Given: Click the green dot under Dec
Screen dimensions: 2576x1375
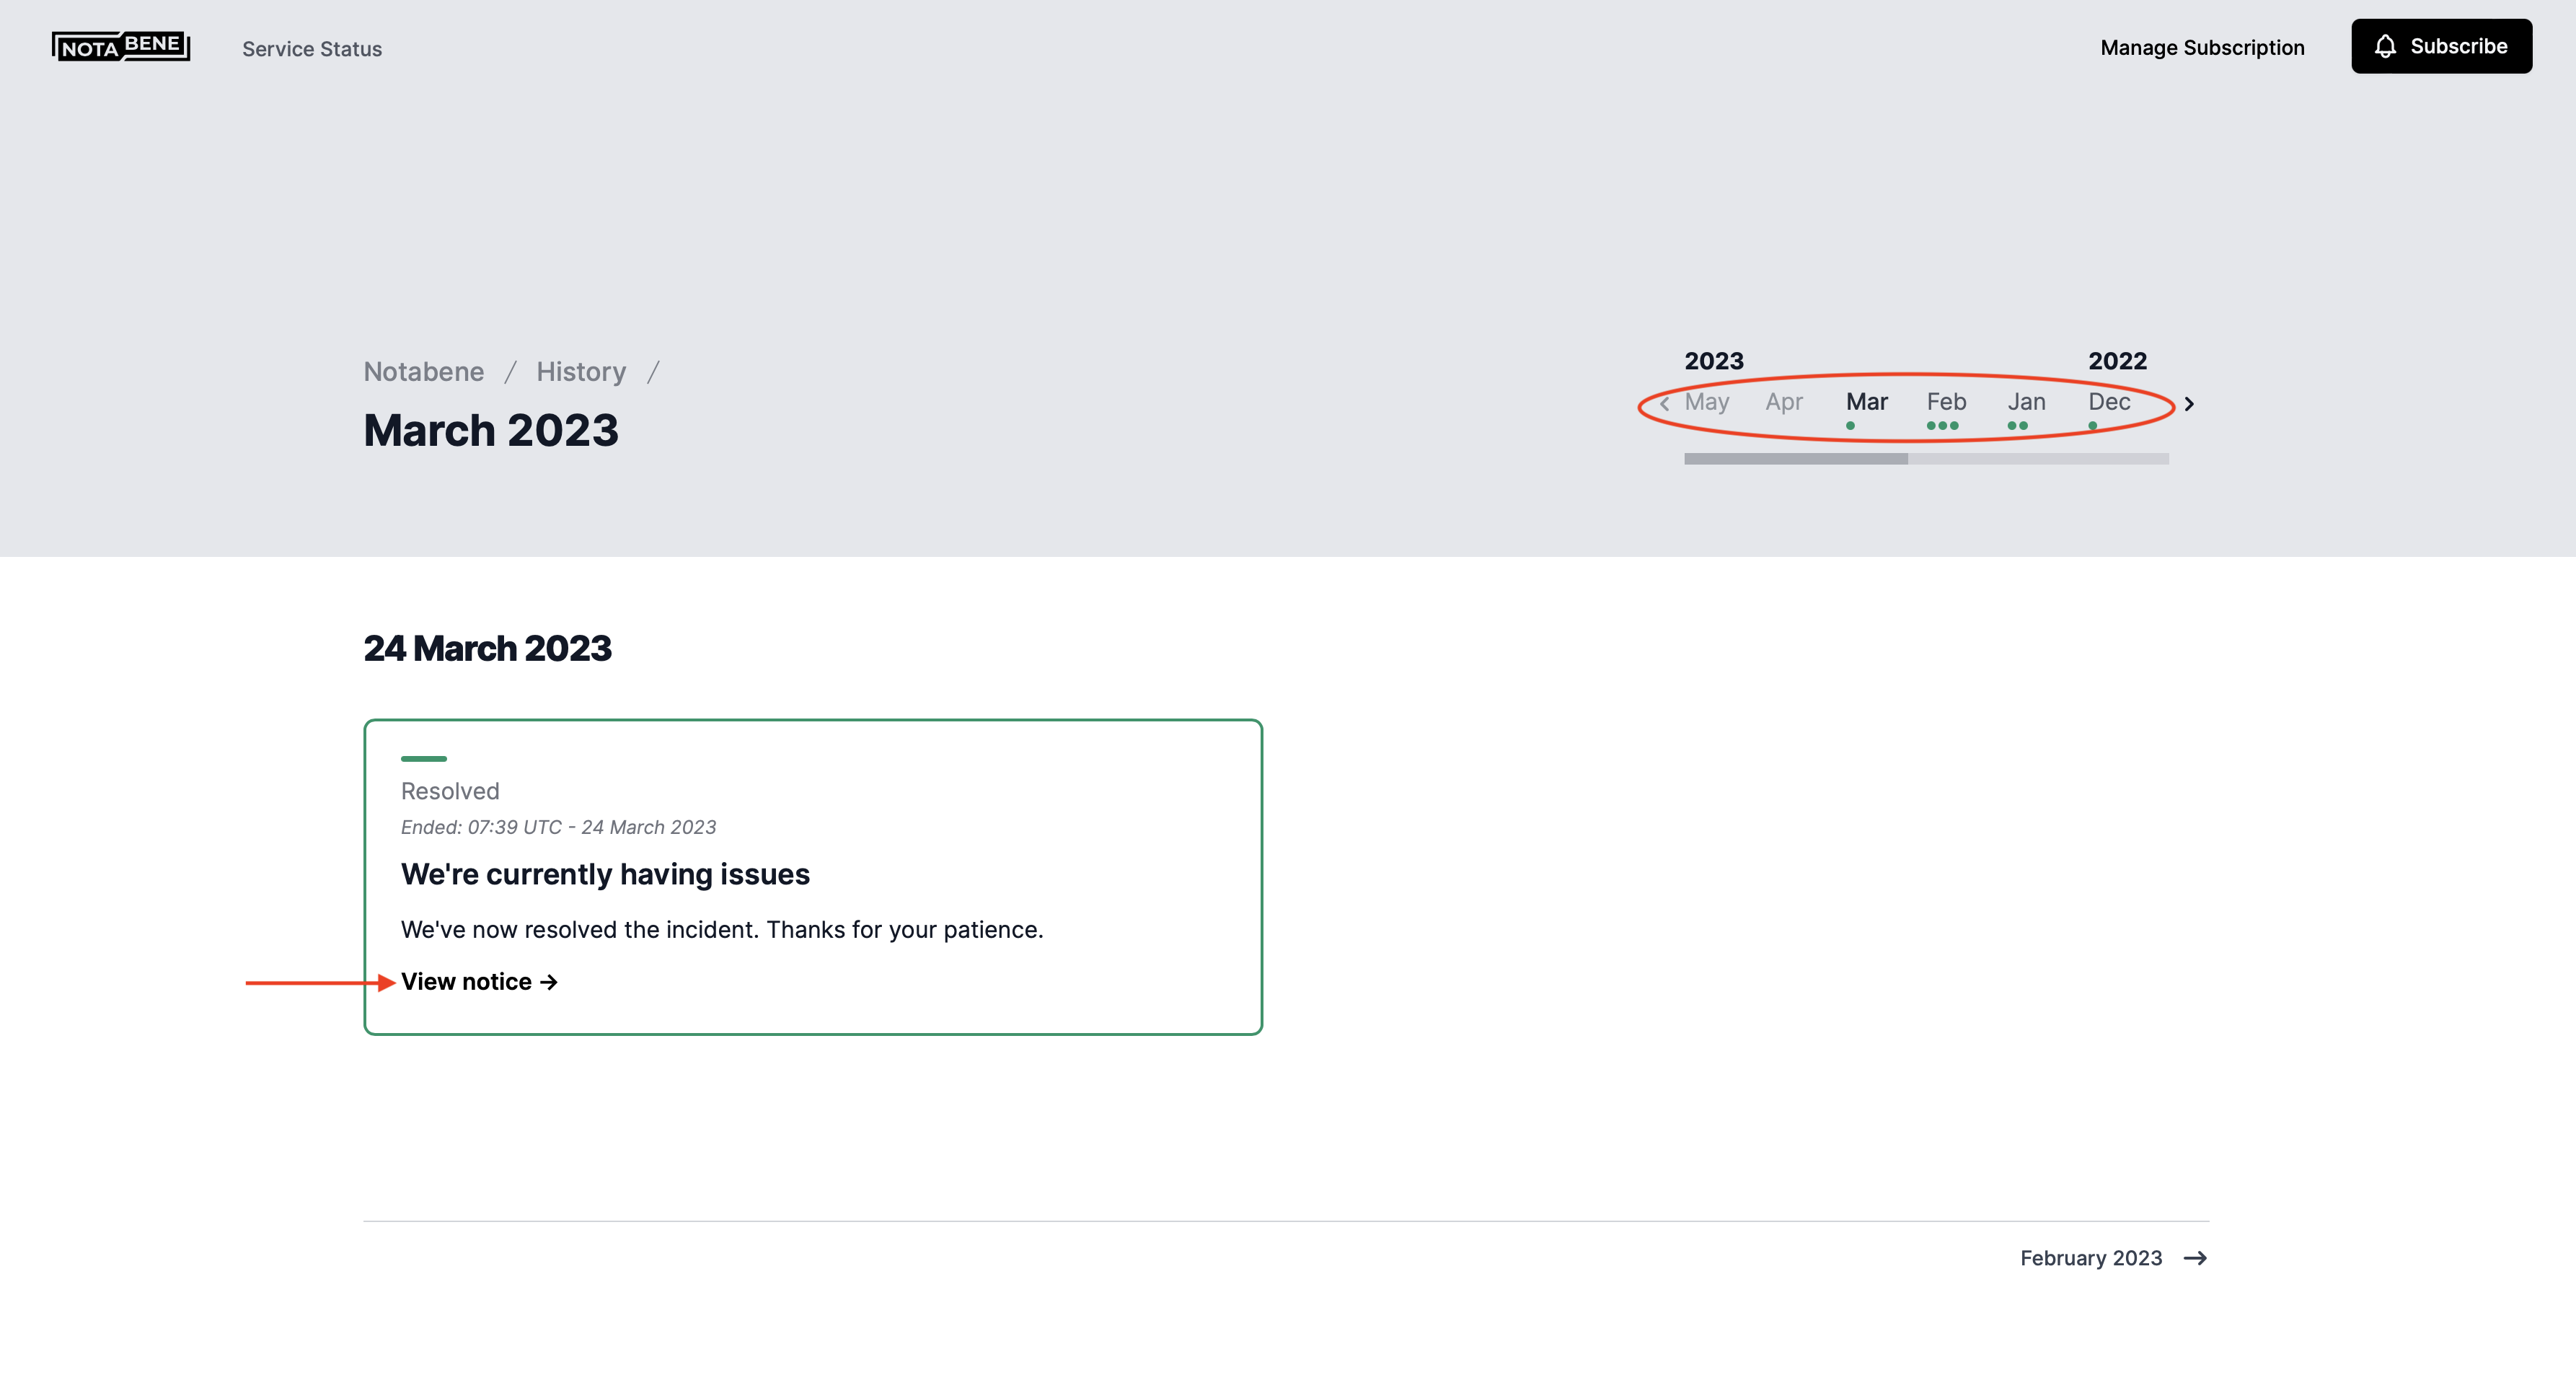Looking at the screenshot, I should pyautogui.click(x=2092, y=426).
